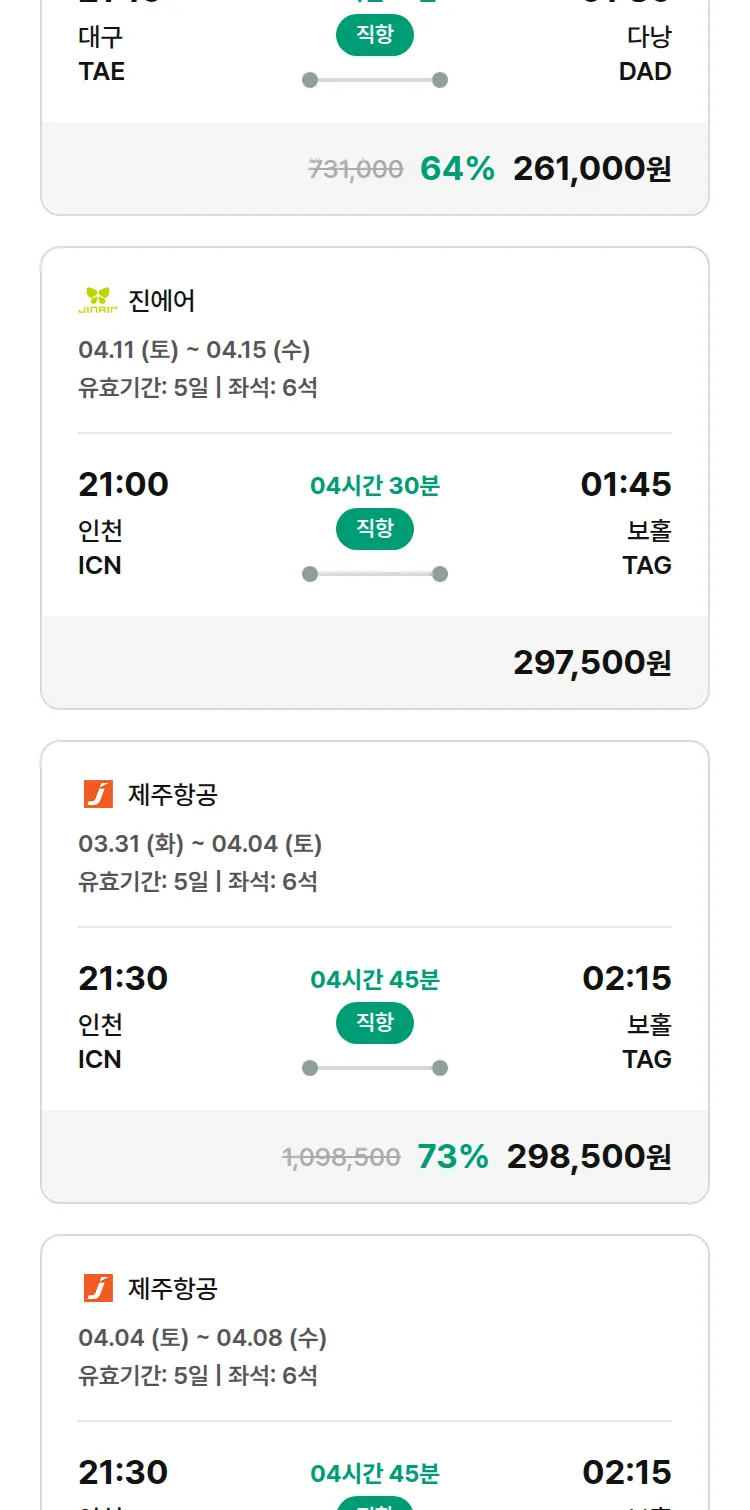Viewport: 750px width, 1510px height.
Task: Click the 01:45 Bohol arrival time
Action: [x=626, y=485]
